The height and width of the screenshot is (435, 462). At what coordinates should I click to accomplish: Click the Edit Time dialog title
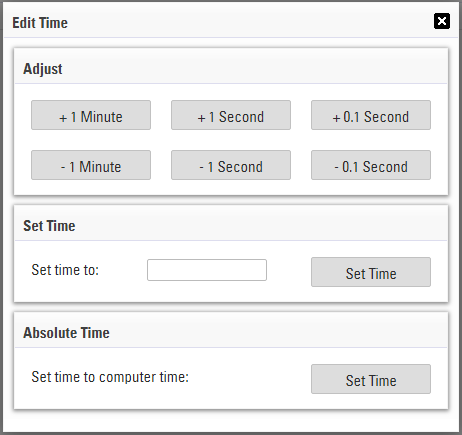coord(40,23)
